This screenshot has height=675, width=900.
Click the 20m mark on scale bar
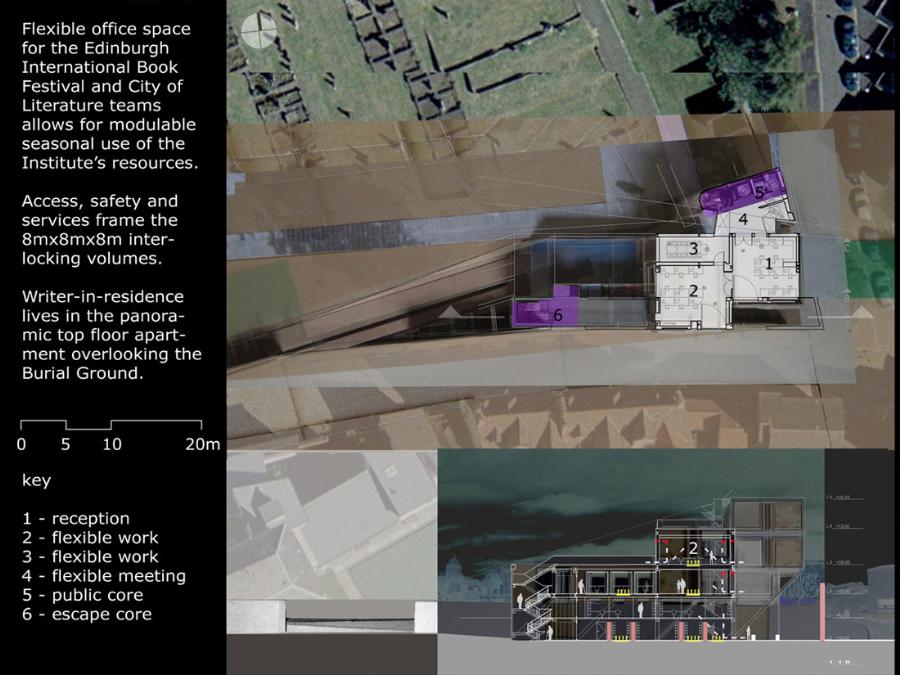[203, 444]
